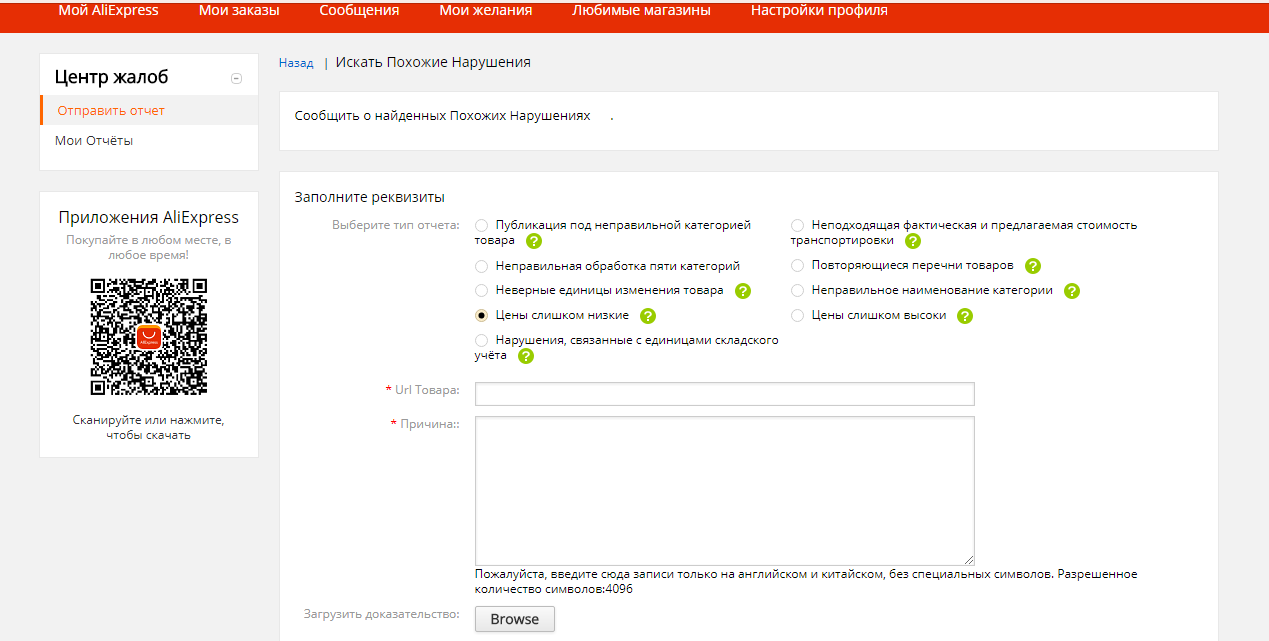The image size is (1269, 641).
Task: Click 'Заполните реквизиты' section heading
Action: click(370, 197)
